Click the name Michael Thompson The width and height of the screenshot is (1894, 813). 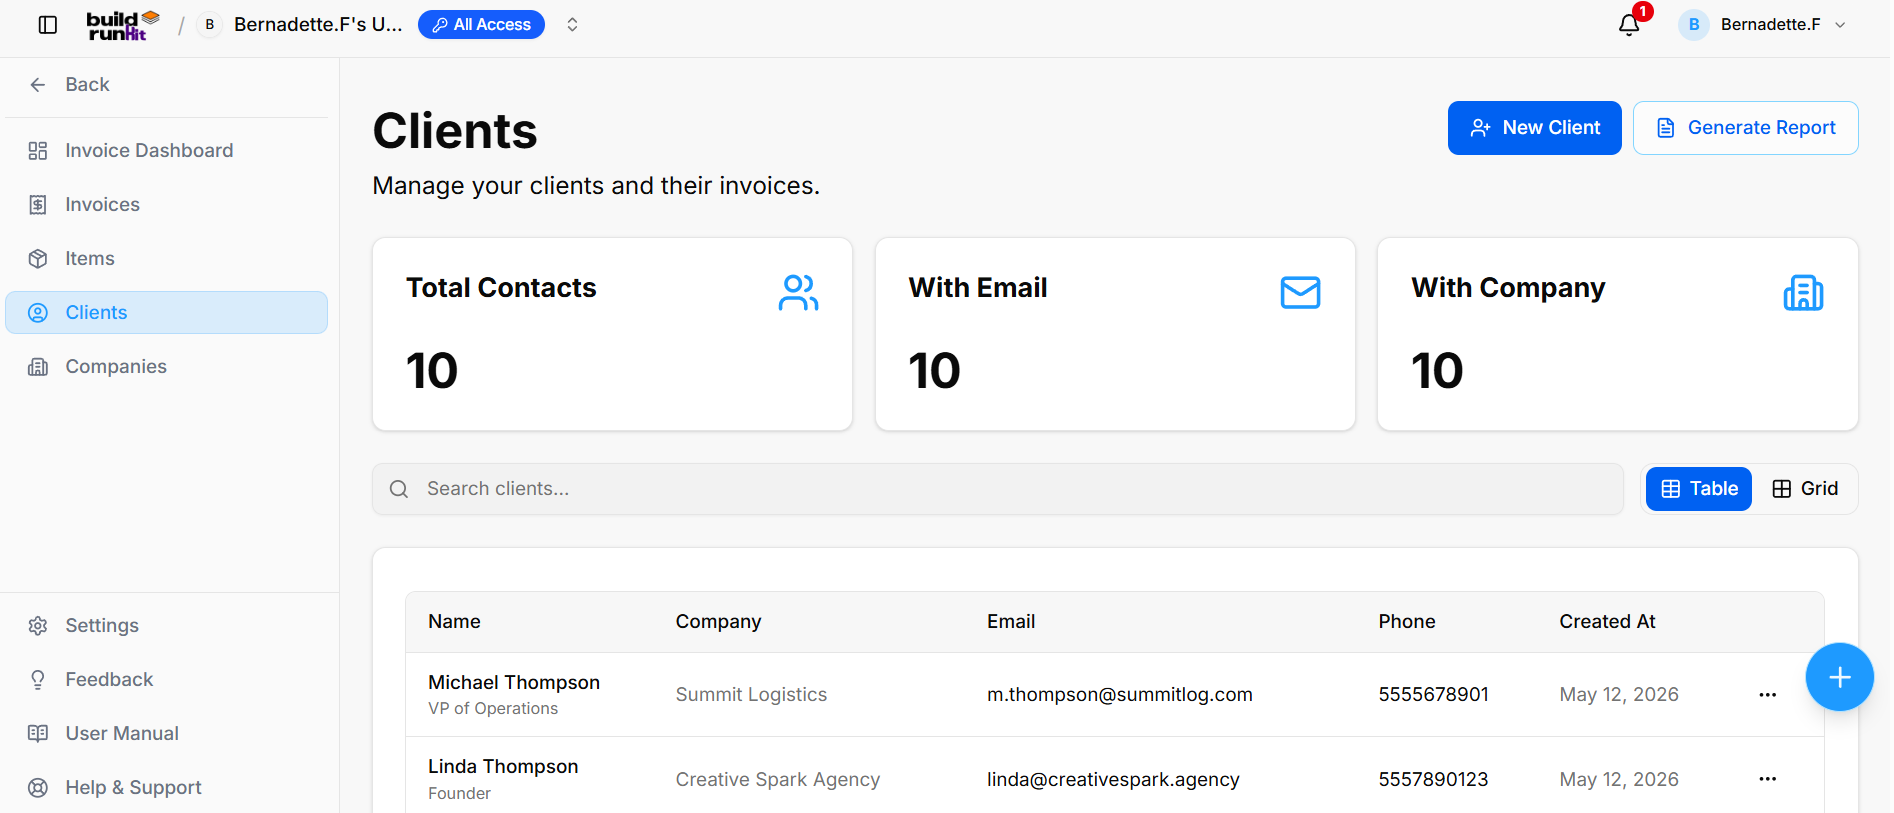coord(514,683)
